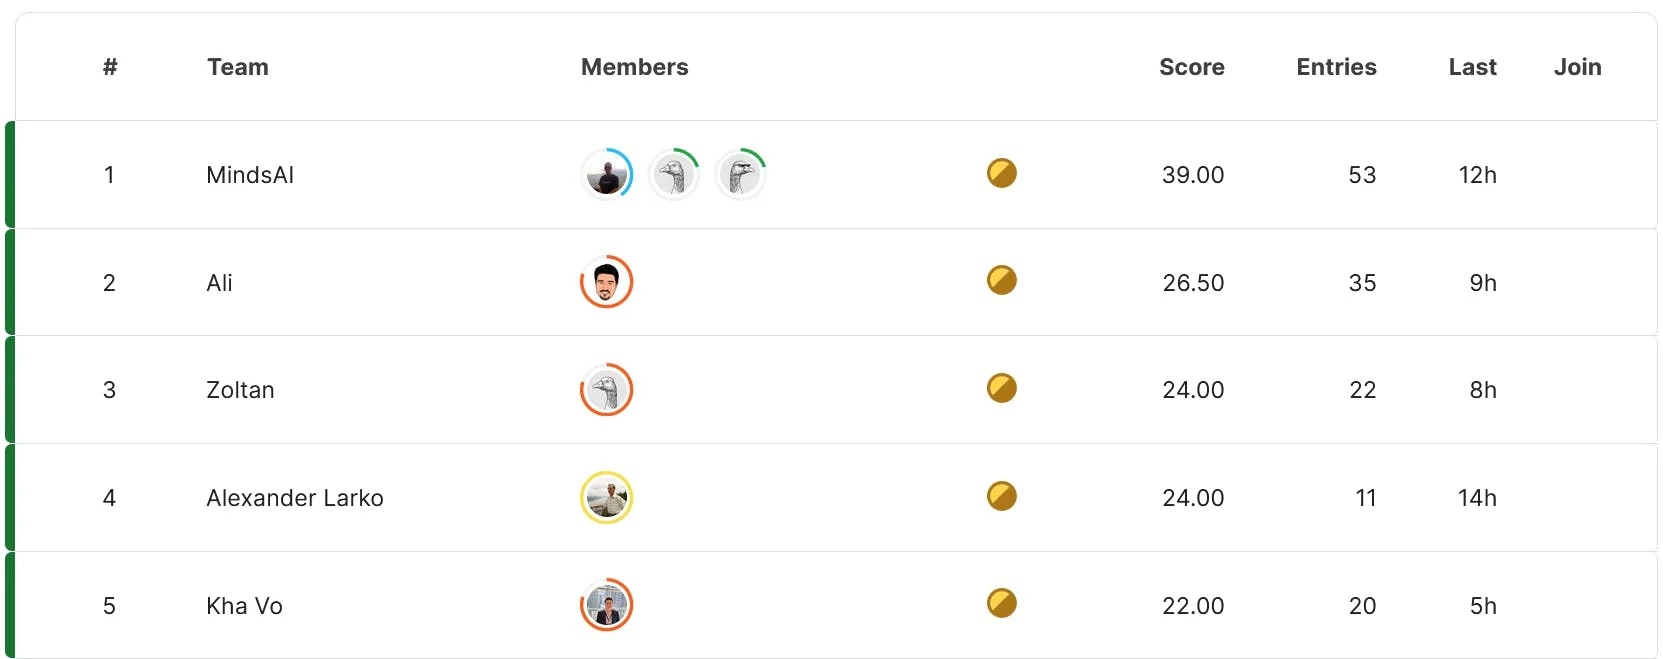Click the gold medal icon for MindsAI
Screen dimensions: 1663x659
(1001, 173)
